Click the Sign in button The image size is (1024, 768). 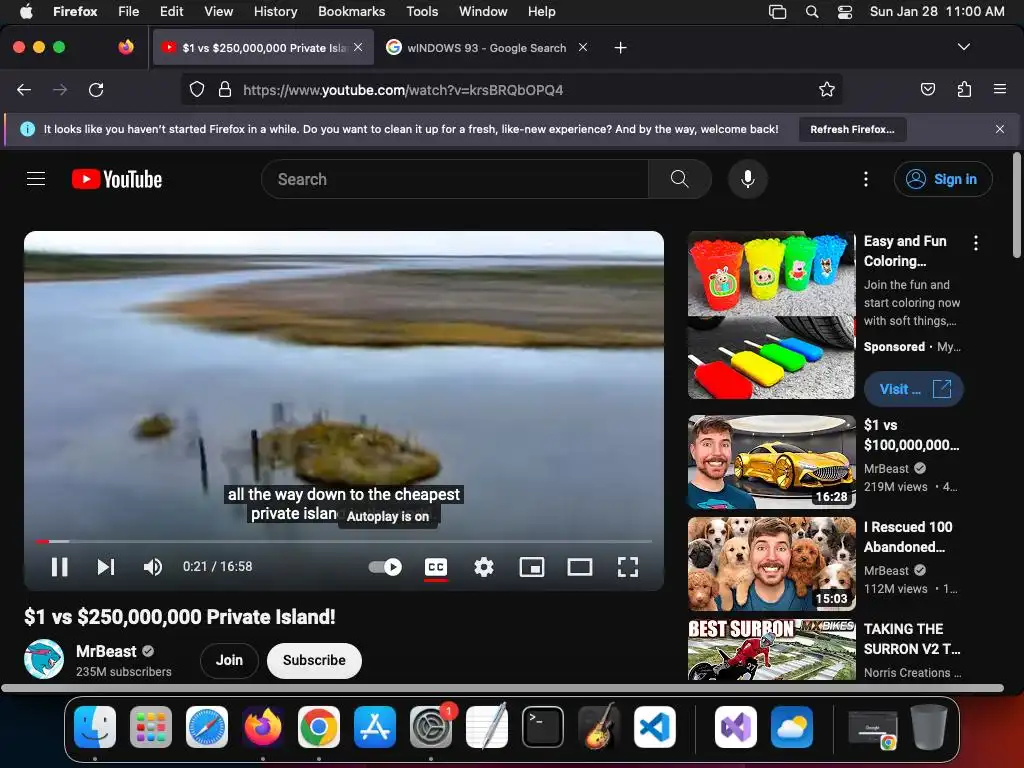pos(943,179)
